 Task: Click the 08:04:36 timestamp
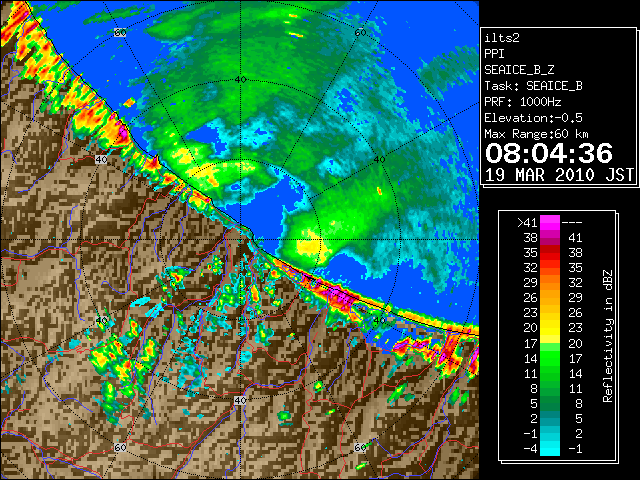click(x=549, y=153)
